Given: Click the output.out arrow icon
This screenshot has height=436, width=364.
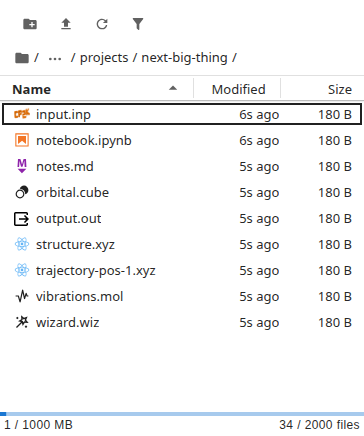Looking at the screenshot, I should [x=21, y=219].
